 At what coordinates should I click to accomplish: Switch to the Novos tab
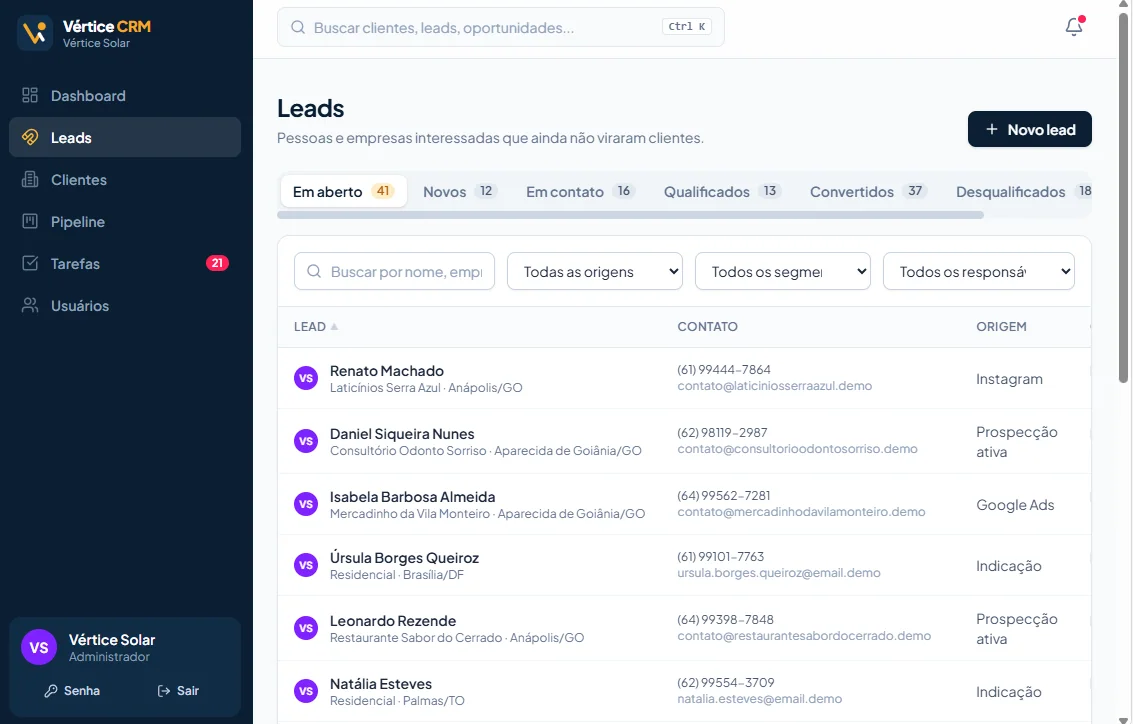pyautogui.click(x=460, y=191)
